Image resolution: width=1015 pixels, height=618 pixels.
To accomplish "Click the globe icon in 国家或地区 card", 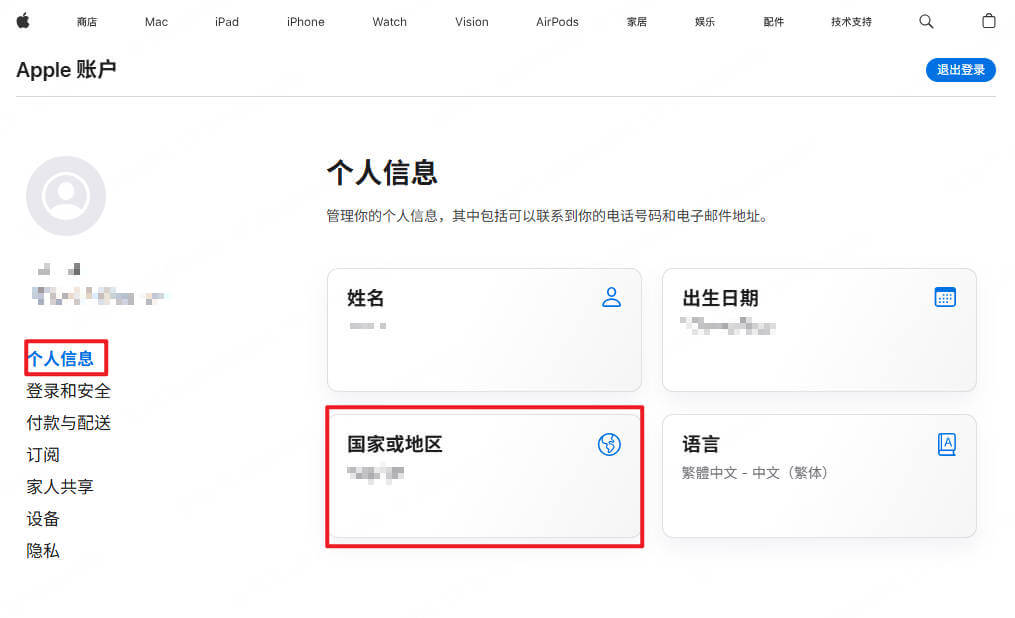I will (609, 444).
